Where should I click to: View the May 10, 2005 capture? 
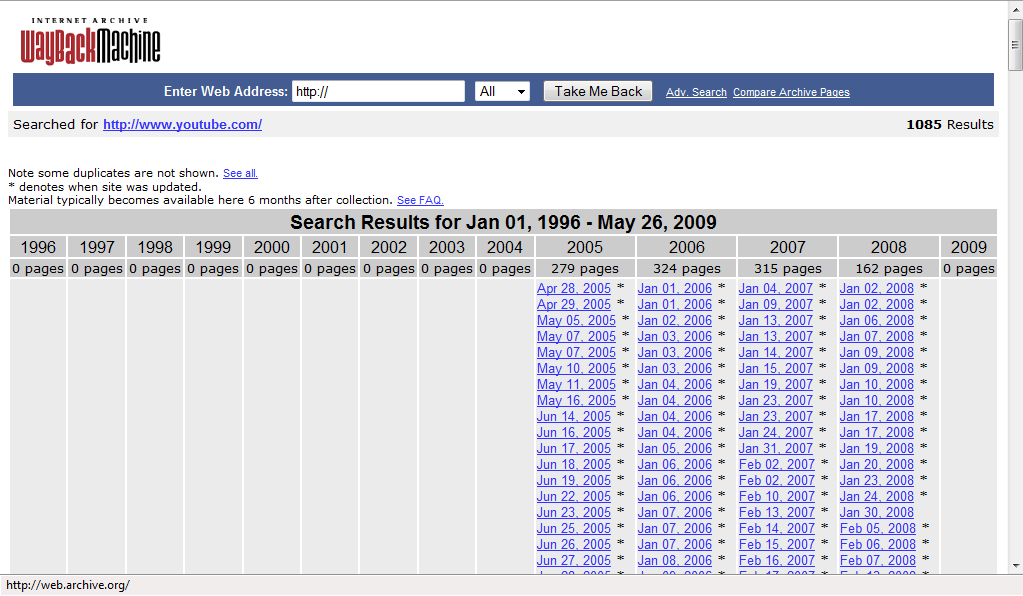point(576,368)
